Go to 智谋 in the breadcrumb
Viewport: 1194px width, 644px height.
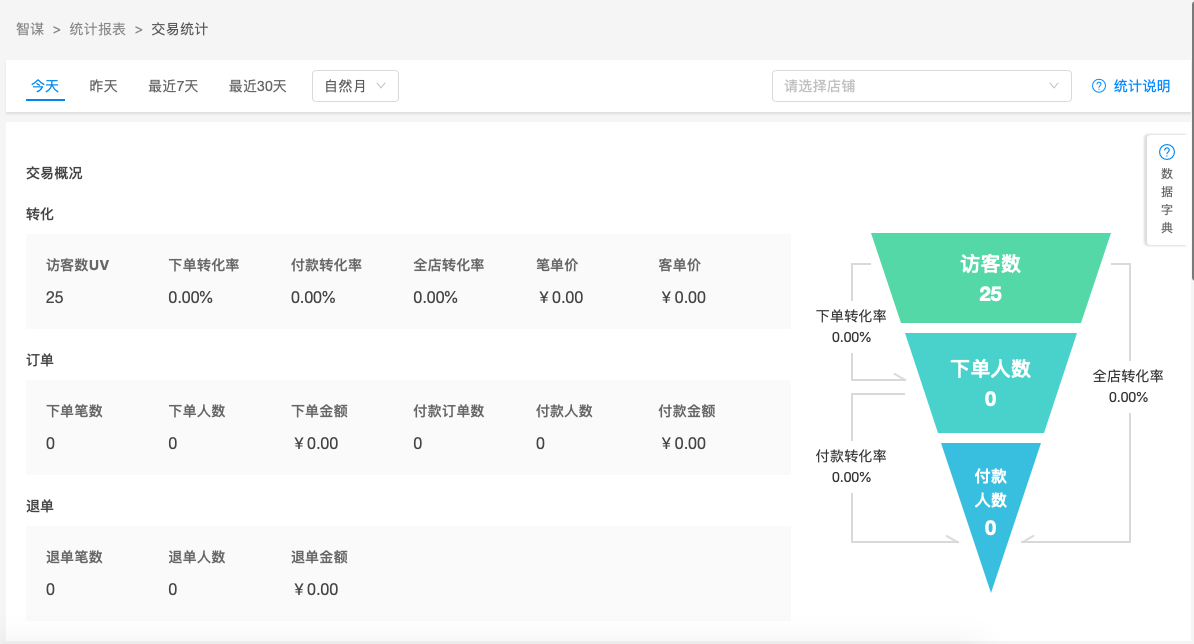click(30, 29)
